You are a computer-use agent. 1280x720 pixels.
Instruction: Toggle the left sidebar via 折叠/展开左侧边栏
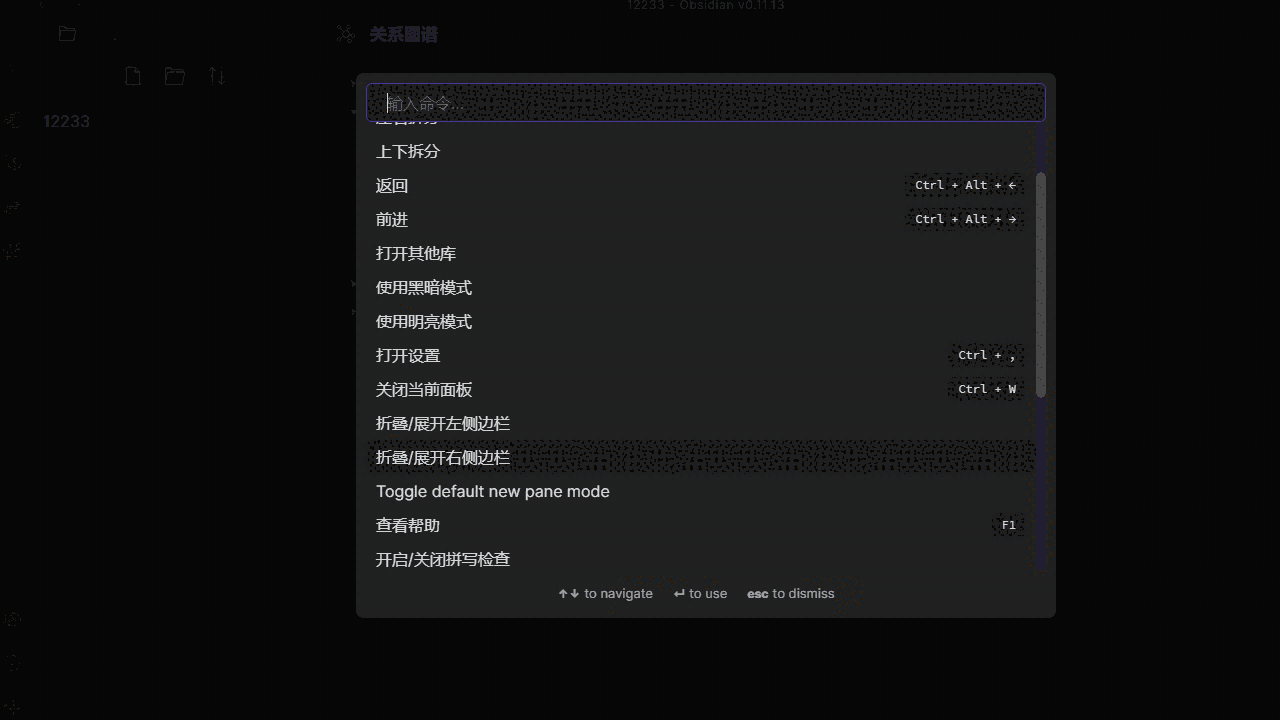[442, 423]
